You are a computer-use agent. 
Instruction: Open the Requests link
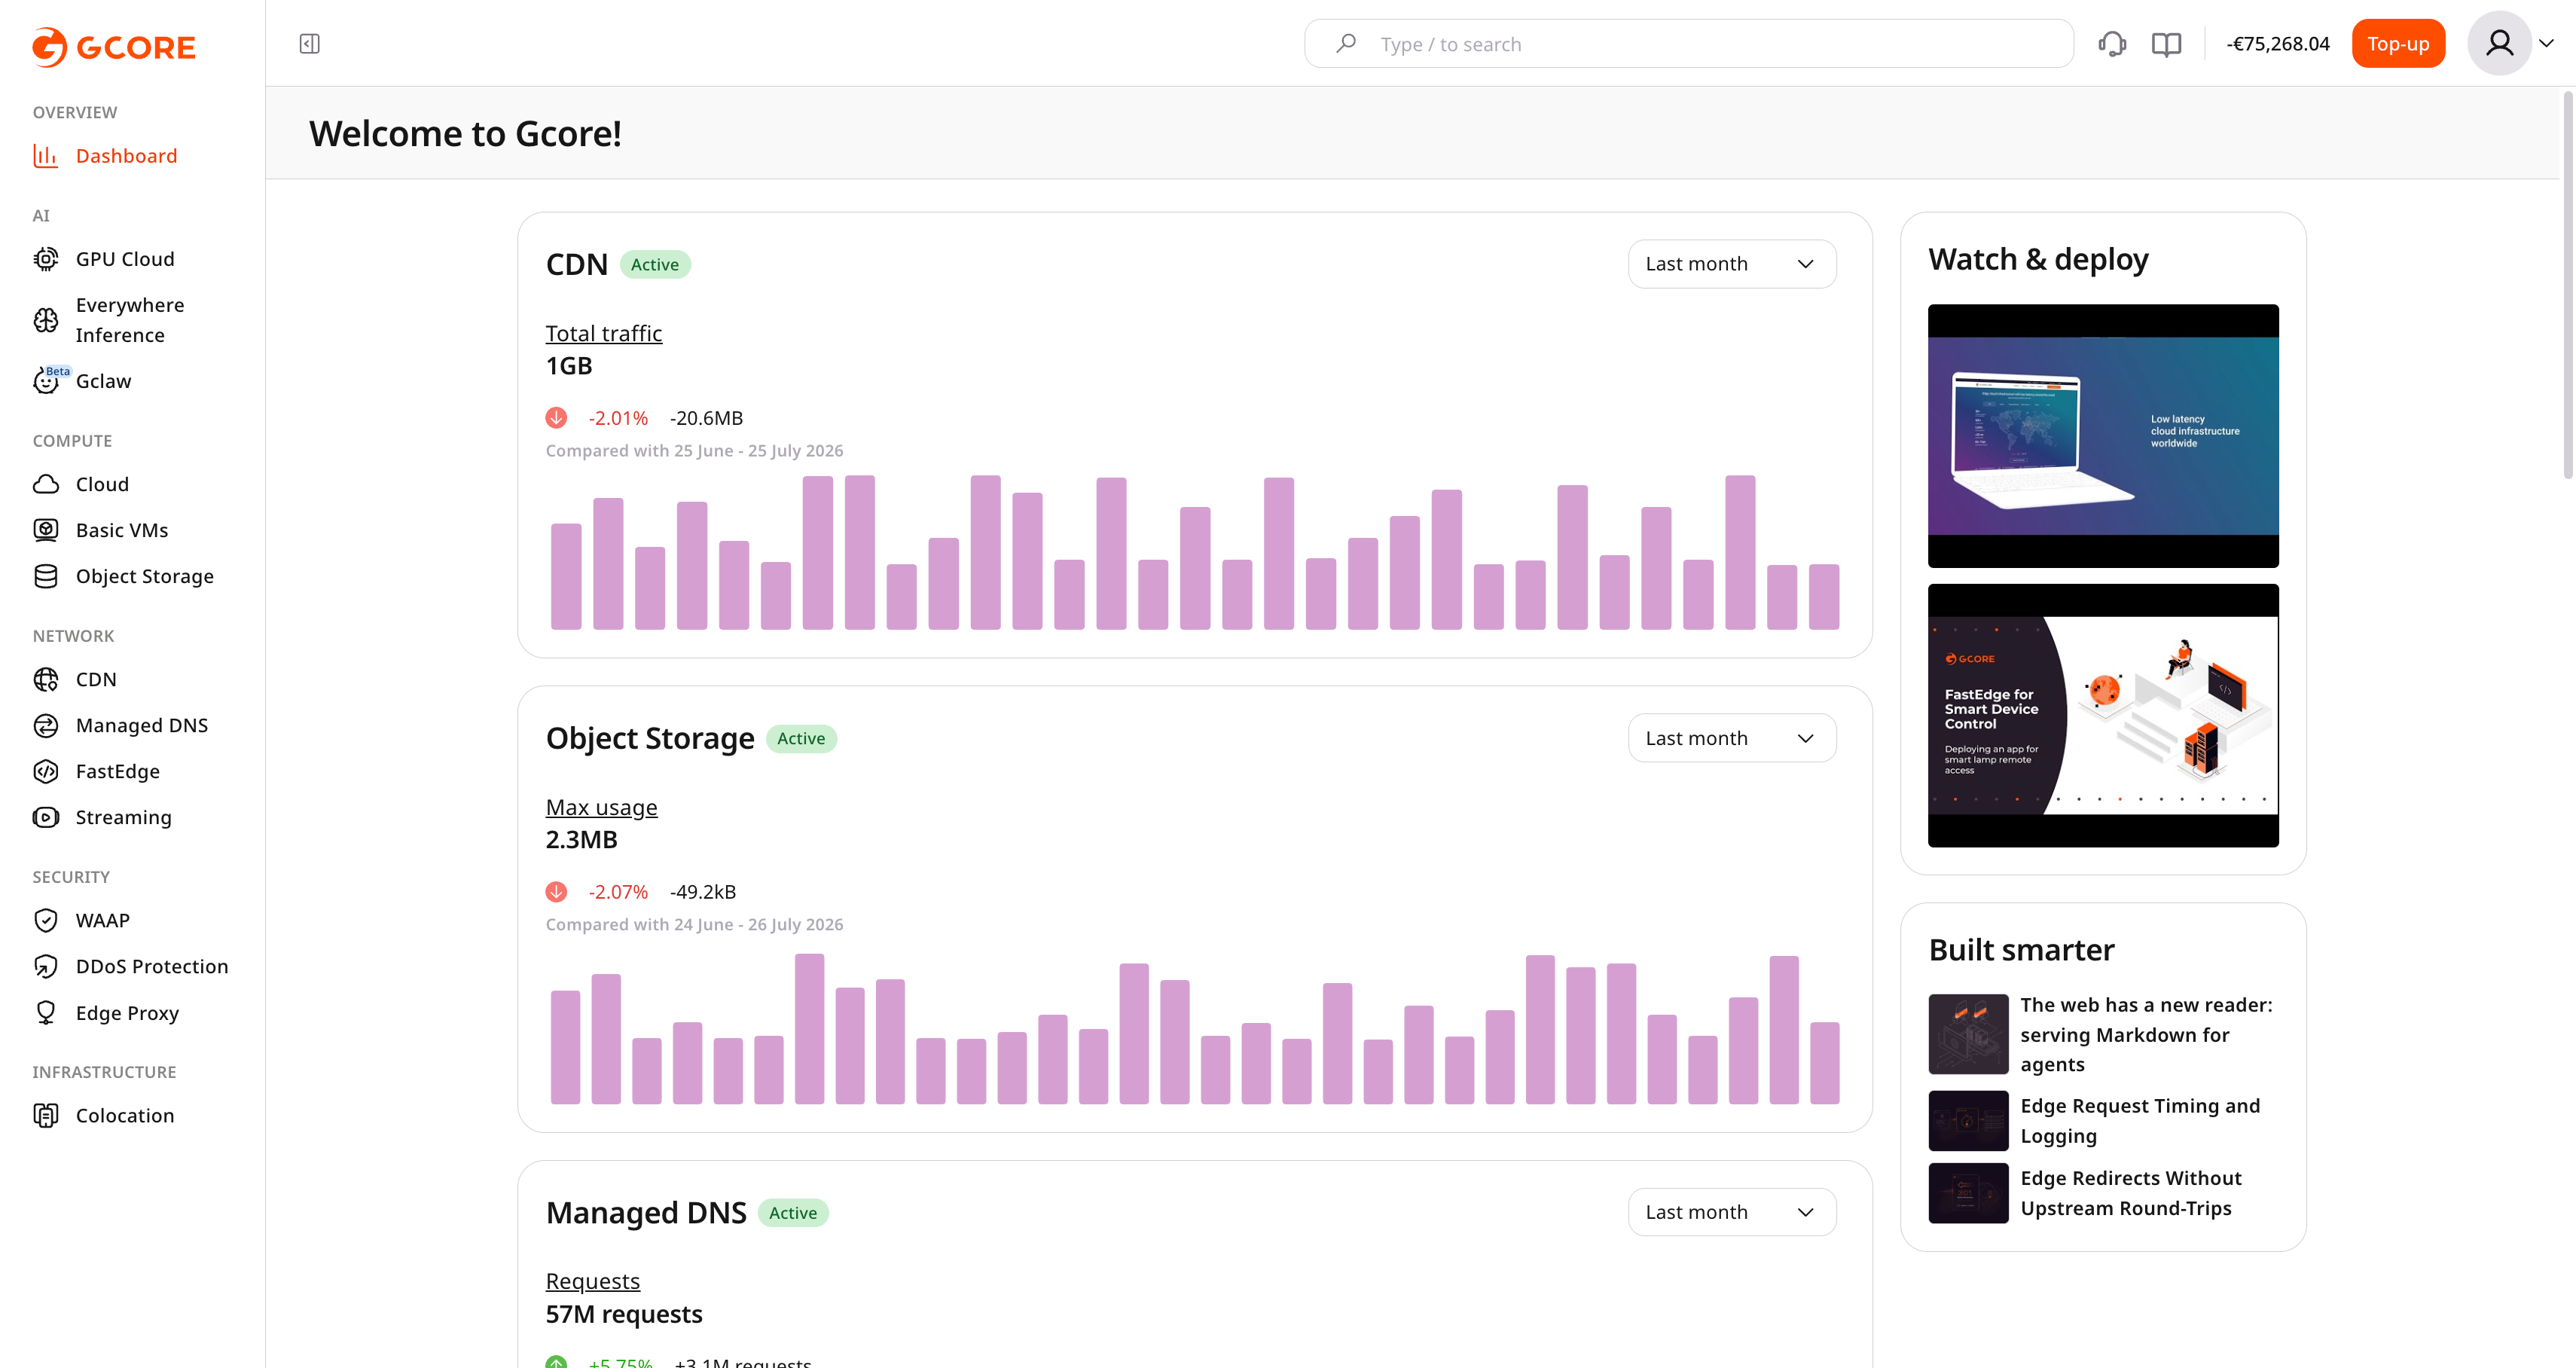(x=593, y=1281)
